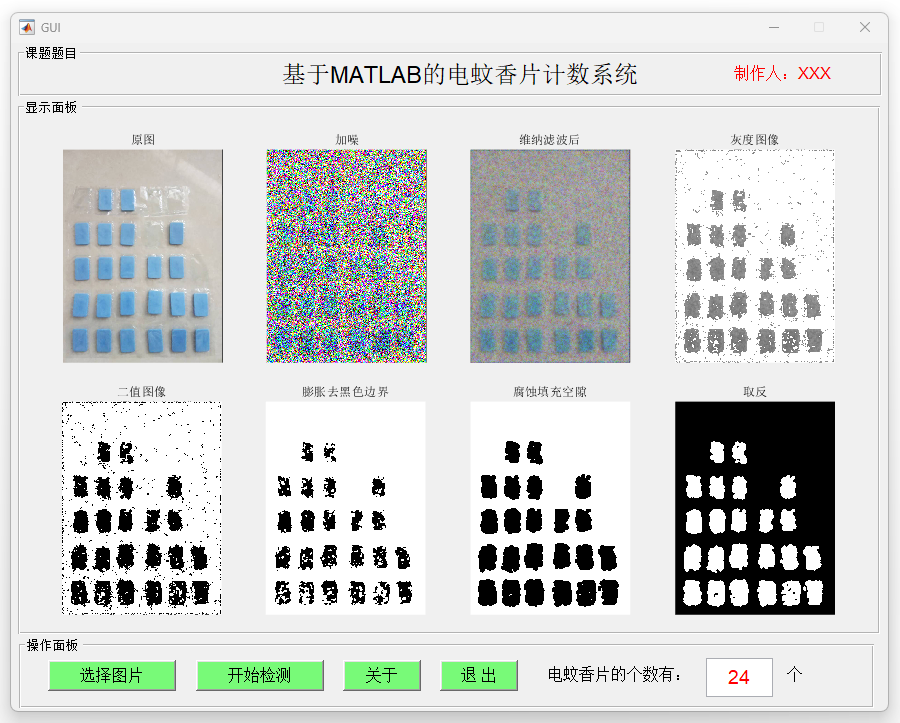Viewport: 900px width, 723px height.
Task: Select the 取反 inverted image
Action: coord(755,508)
